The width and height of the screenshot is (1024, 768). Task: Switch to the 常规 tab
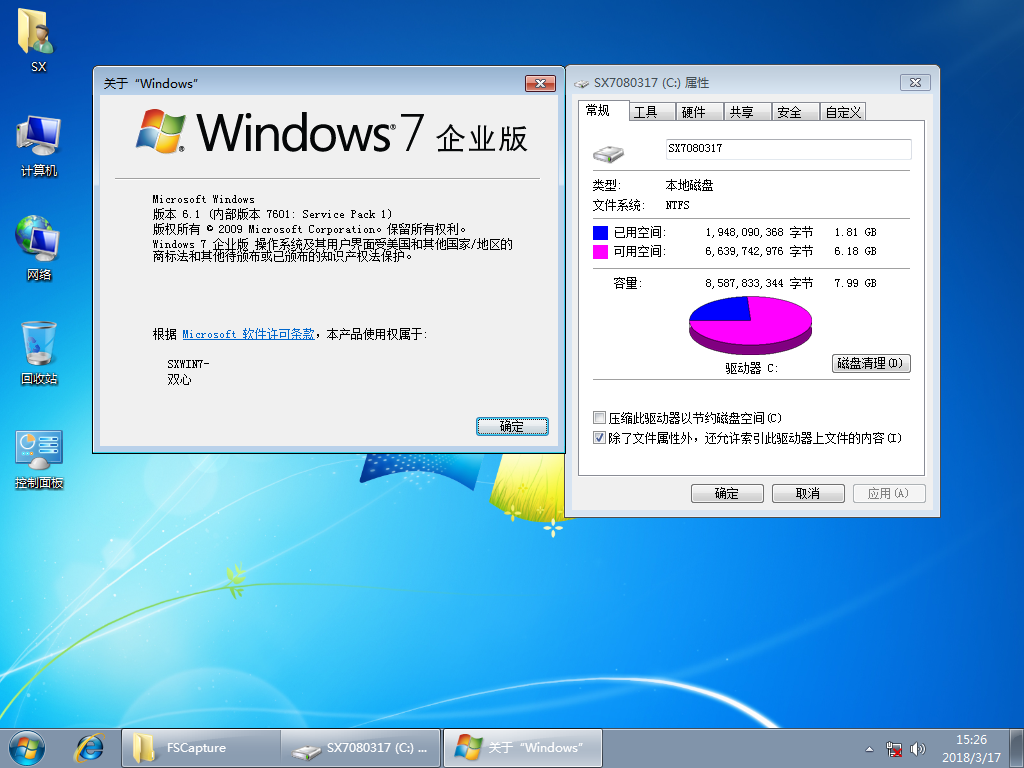tap(603, 110)
